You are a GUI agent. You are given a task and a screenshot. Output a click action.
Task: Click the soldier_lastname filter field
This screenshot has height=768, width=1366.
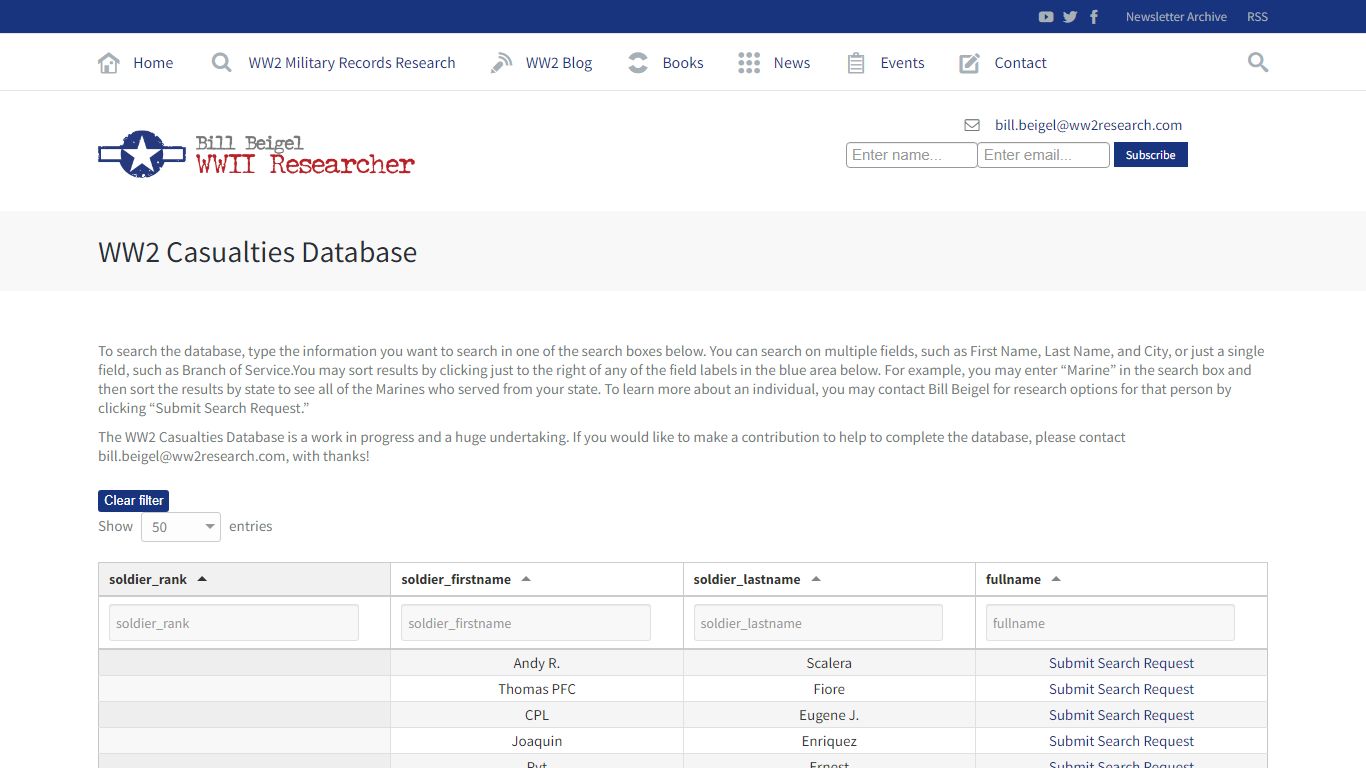point(818,623)
